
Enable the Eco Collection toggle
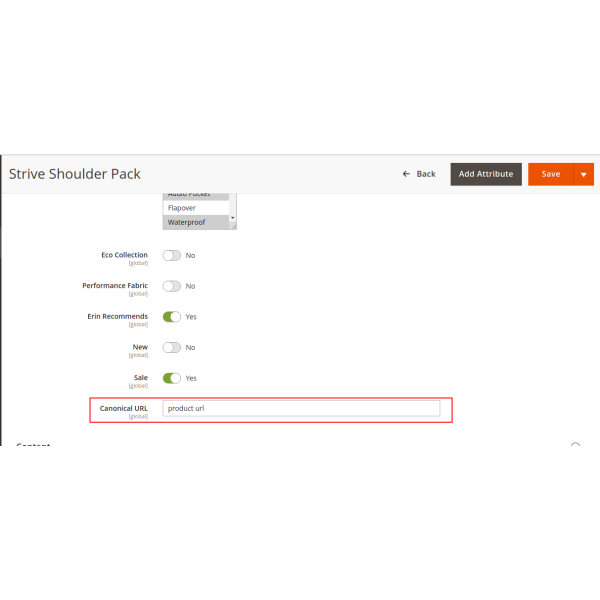tap(172, 255)
